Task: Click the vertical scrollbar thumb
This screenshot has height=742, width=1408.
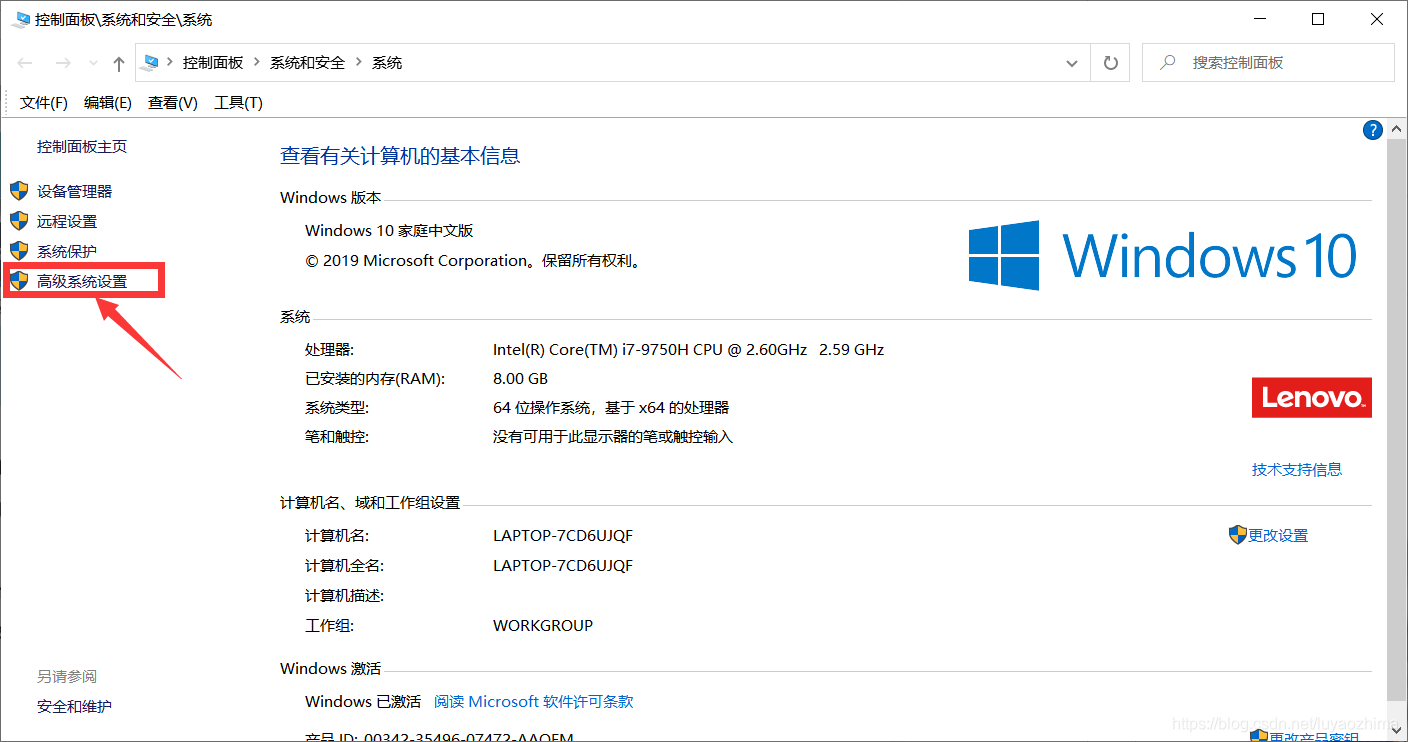Action: pyautogui.click(x=1397, y=418)
